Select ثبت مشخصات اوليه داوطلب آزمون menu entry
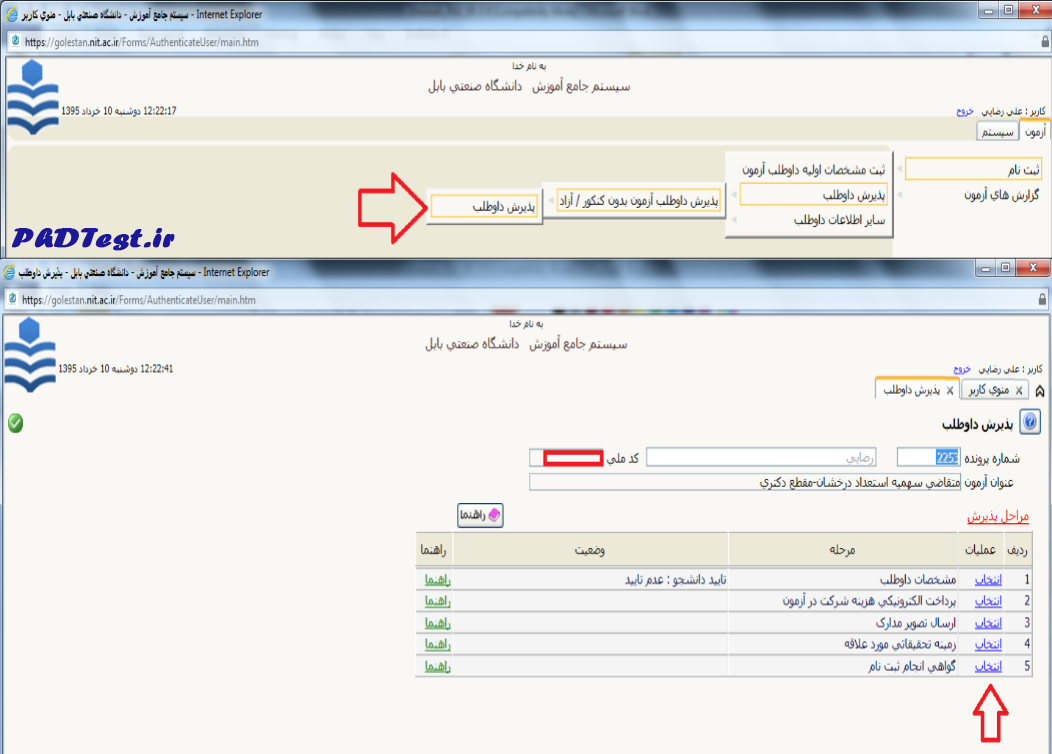The image size is (1052, 754). [x=813, y=170]
